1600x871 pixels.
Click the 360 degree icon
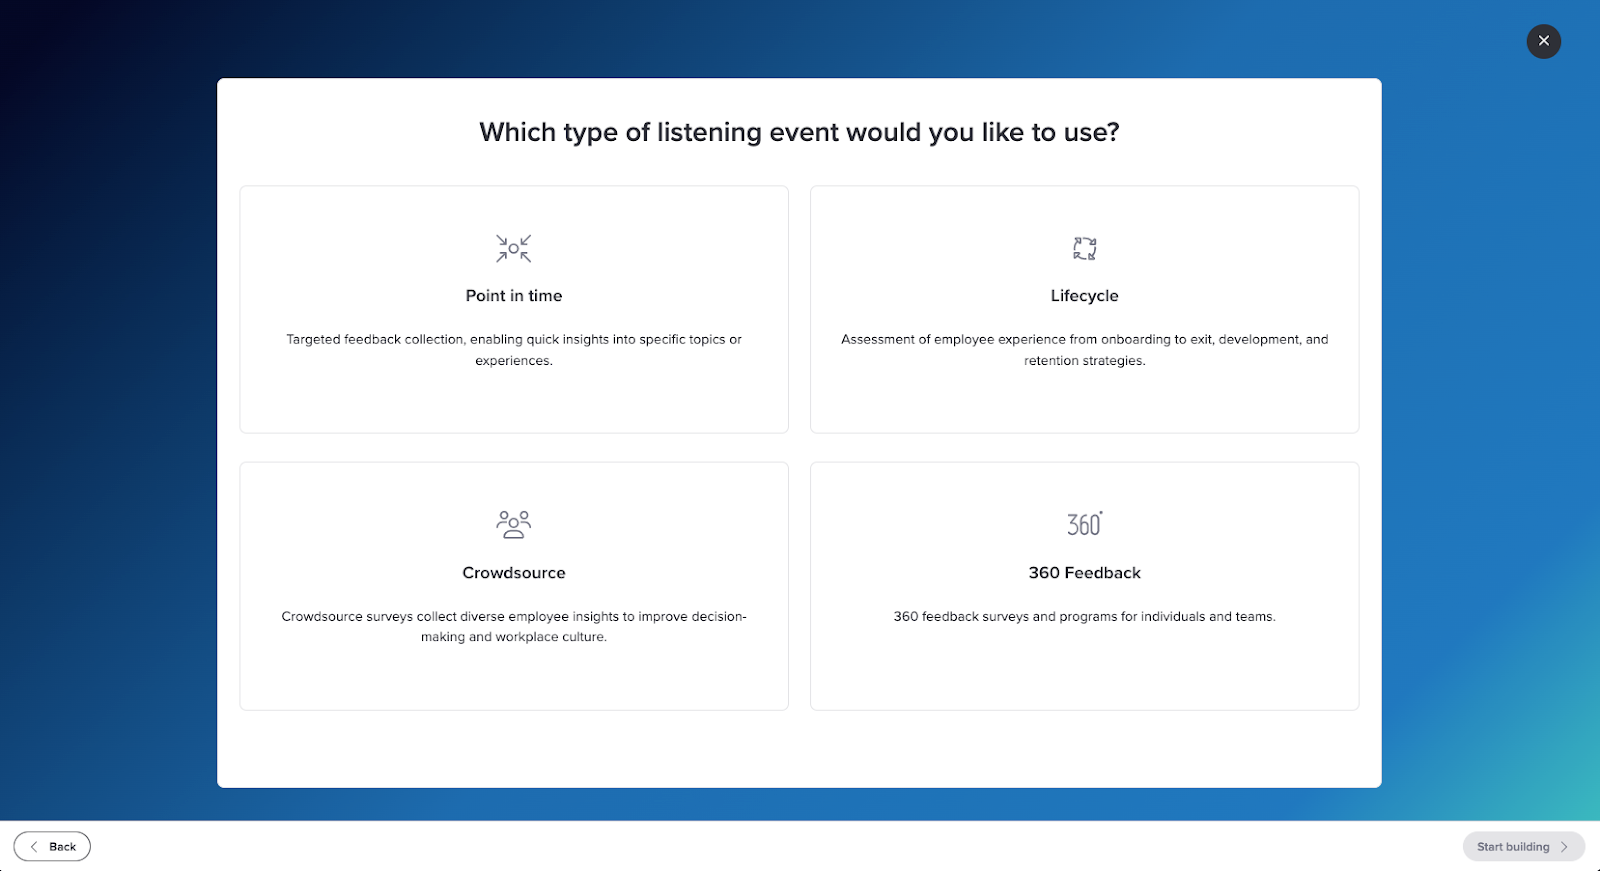point(1084,524)
